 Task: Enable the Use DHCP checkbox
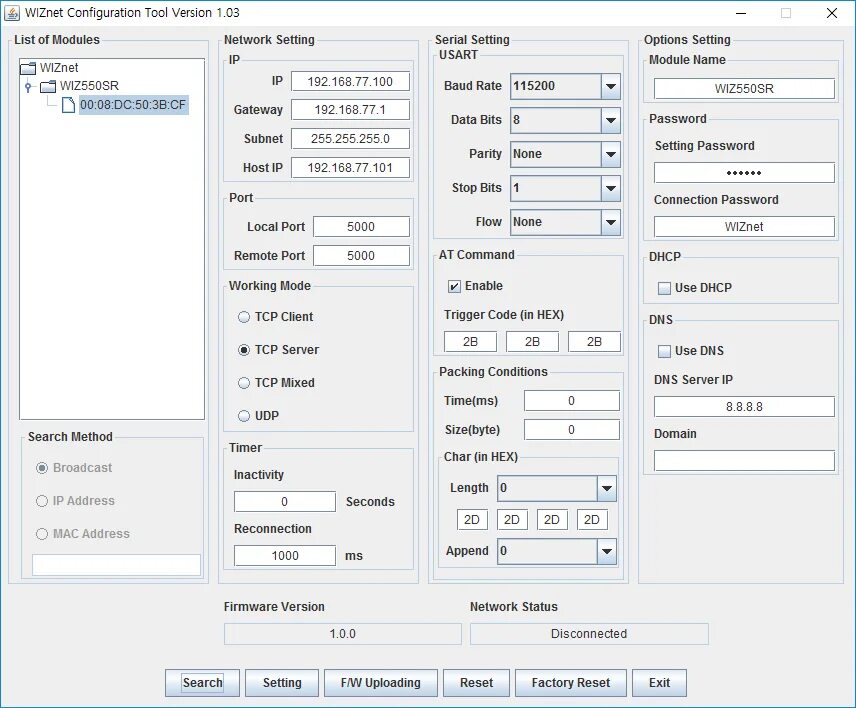pos(664,288)
